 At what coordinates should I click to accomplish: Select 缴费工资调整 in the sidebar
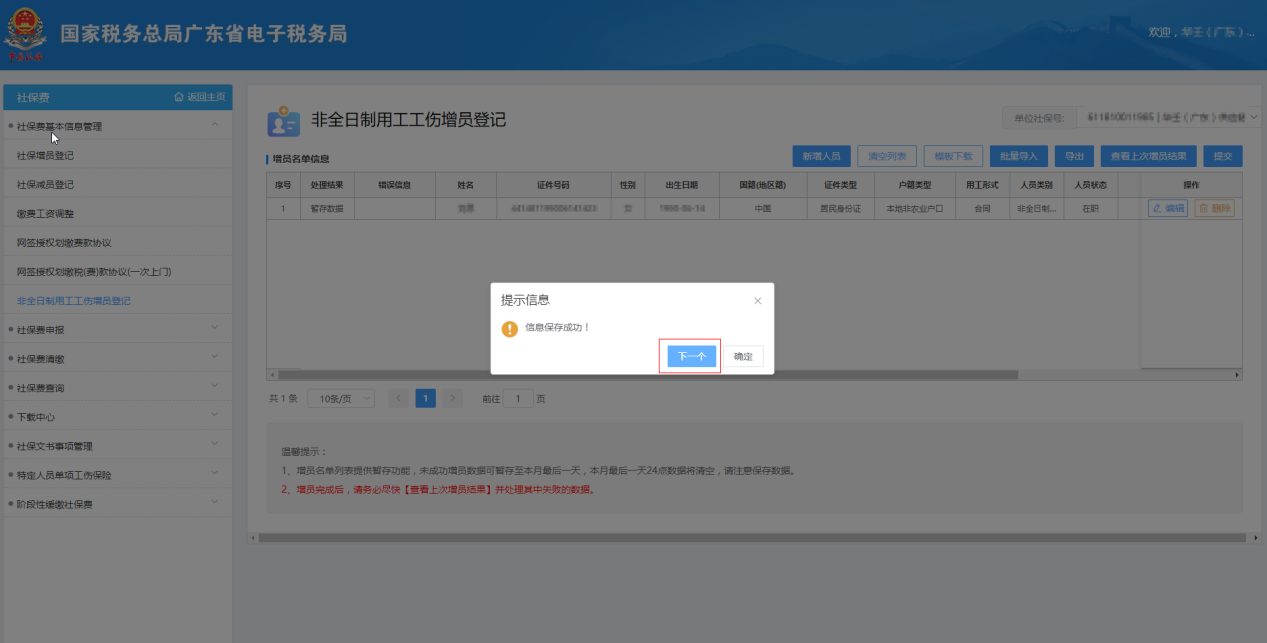coord(45,214)
